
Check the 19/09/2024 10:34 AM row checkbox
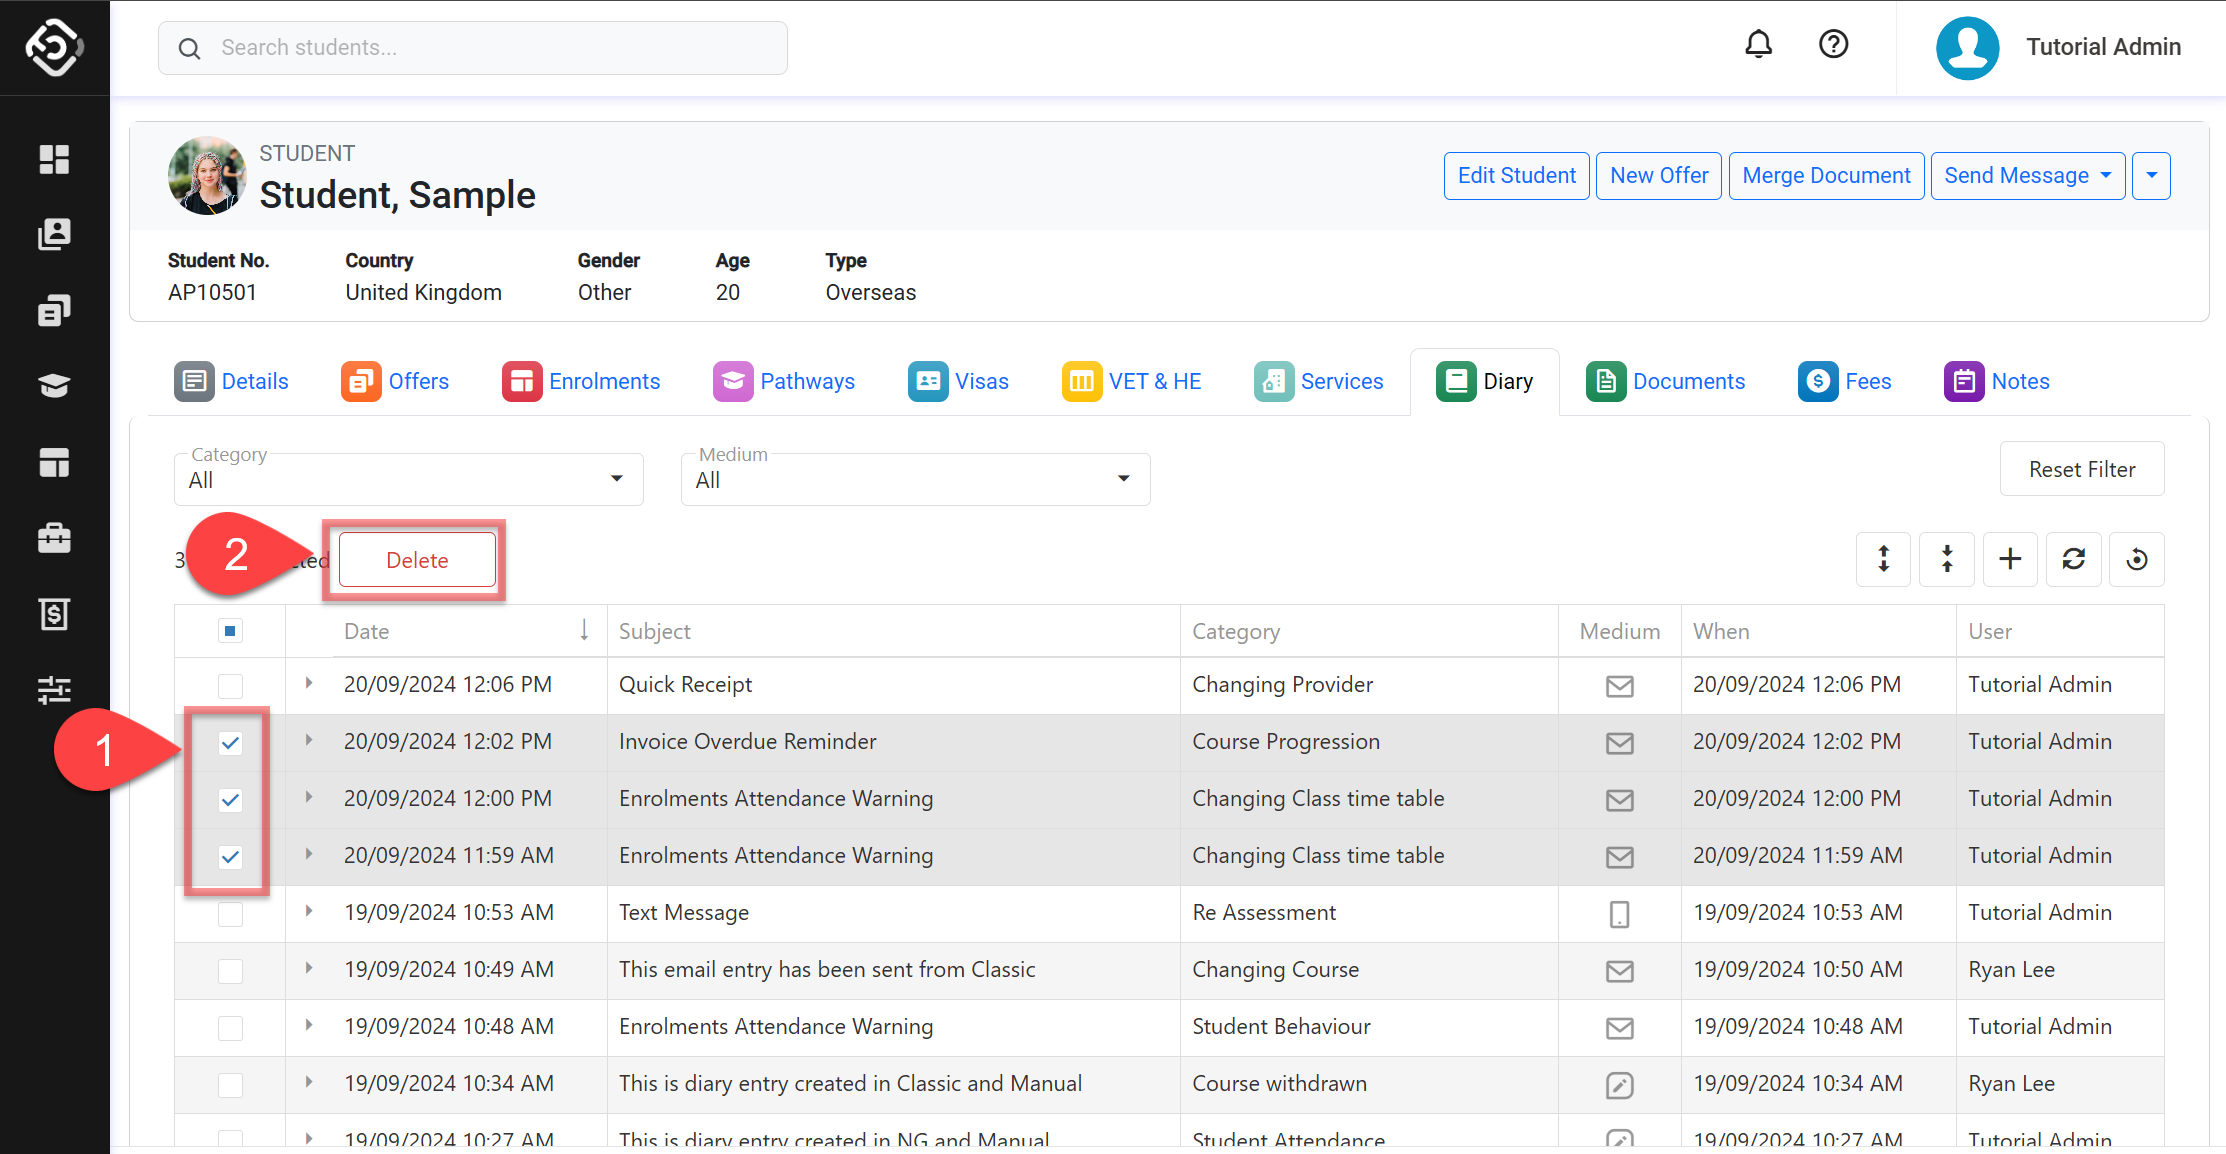coord(230,1085)
